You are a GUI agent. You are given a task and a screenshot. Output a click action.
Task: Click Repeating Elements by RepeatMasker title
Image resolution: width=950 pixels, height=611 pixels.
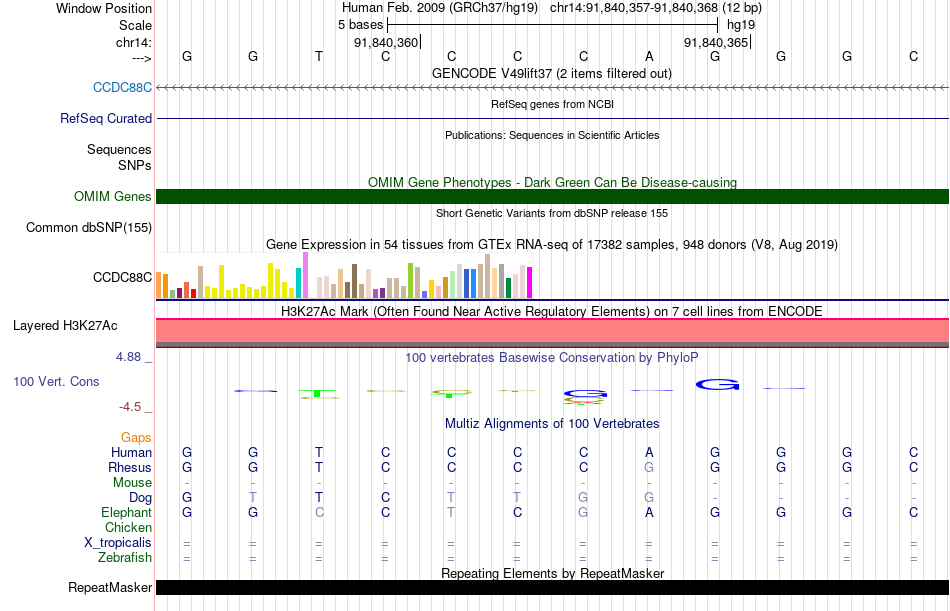553,573
